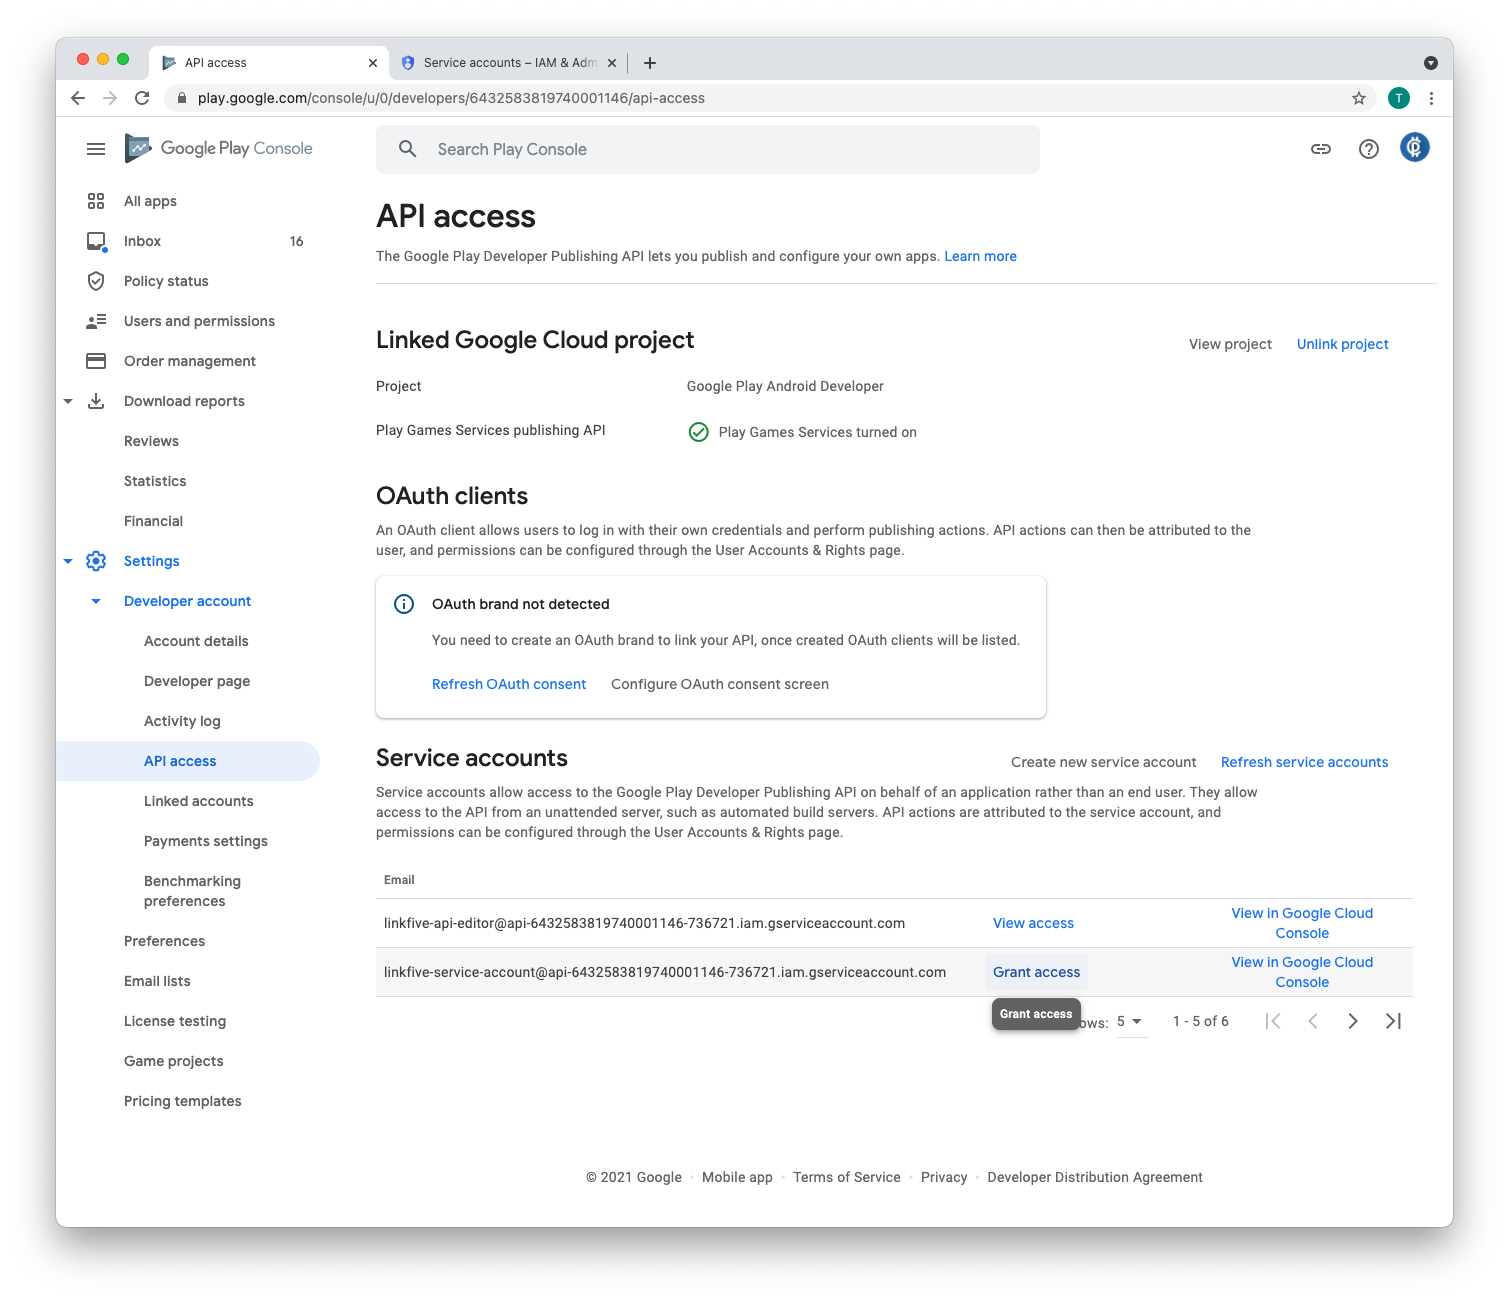Open Financial in sidebar
The width and height of the screenshot is (1509, 1301).
coord(153,521)
